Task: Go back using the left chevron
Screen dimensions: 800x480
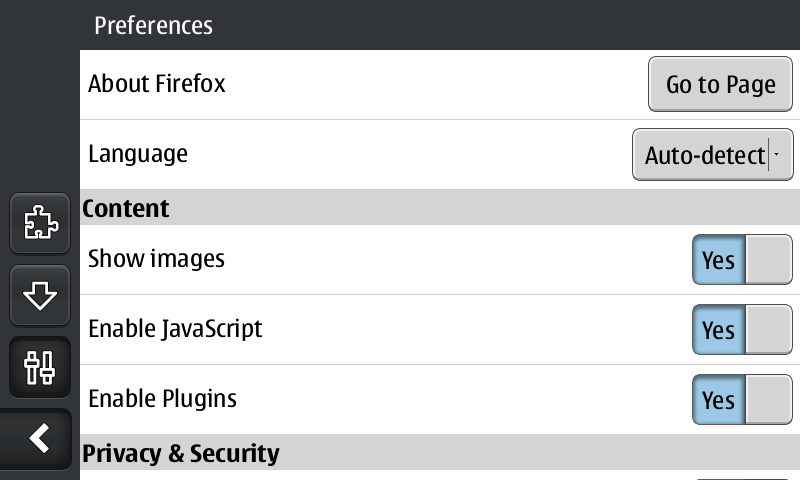Action: (x=40, y=438)
